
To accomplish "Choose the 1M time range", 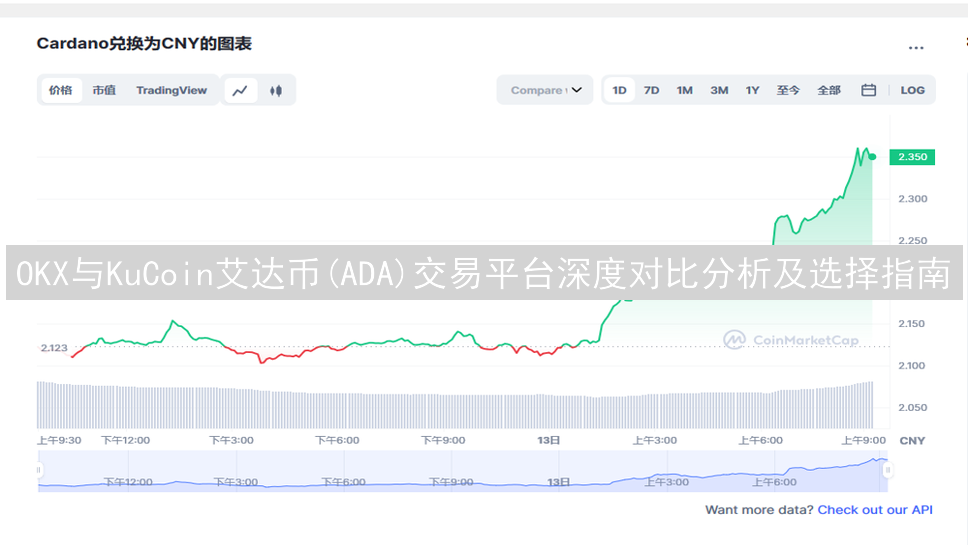I will pos(685,90).
